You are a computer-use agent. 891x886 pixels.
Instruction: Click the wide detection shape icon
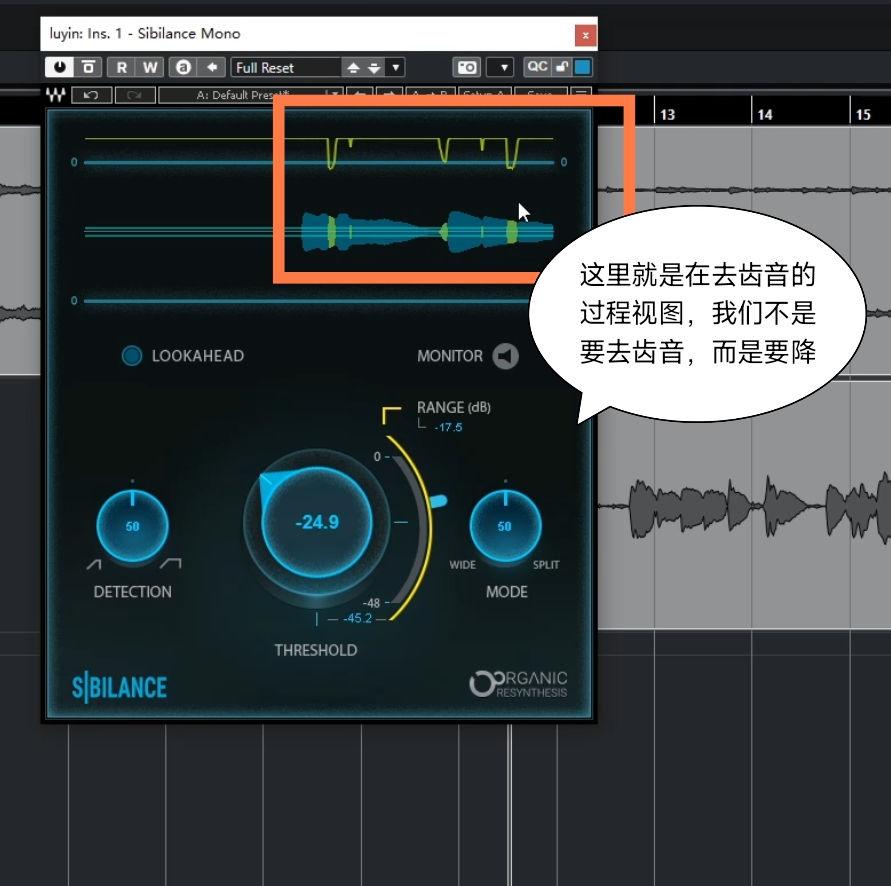[x=170, y=563]
